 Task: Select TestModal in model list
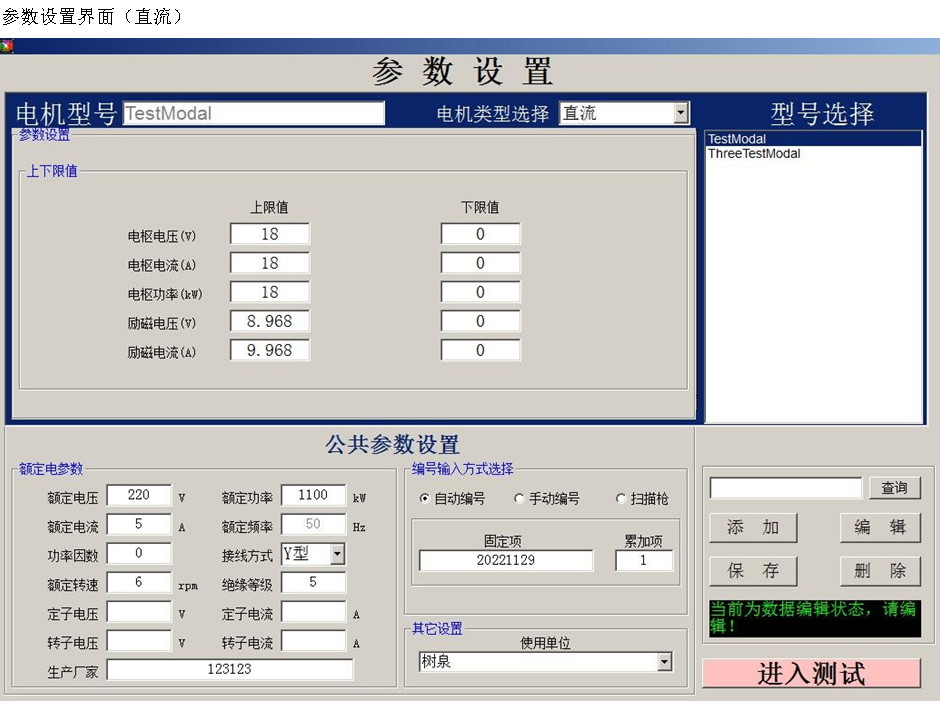[737, 139]
